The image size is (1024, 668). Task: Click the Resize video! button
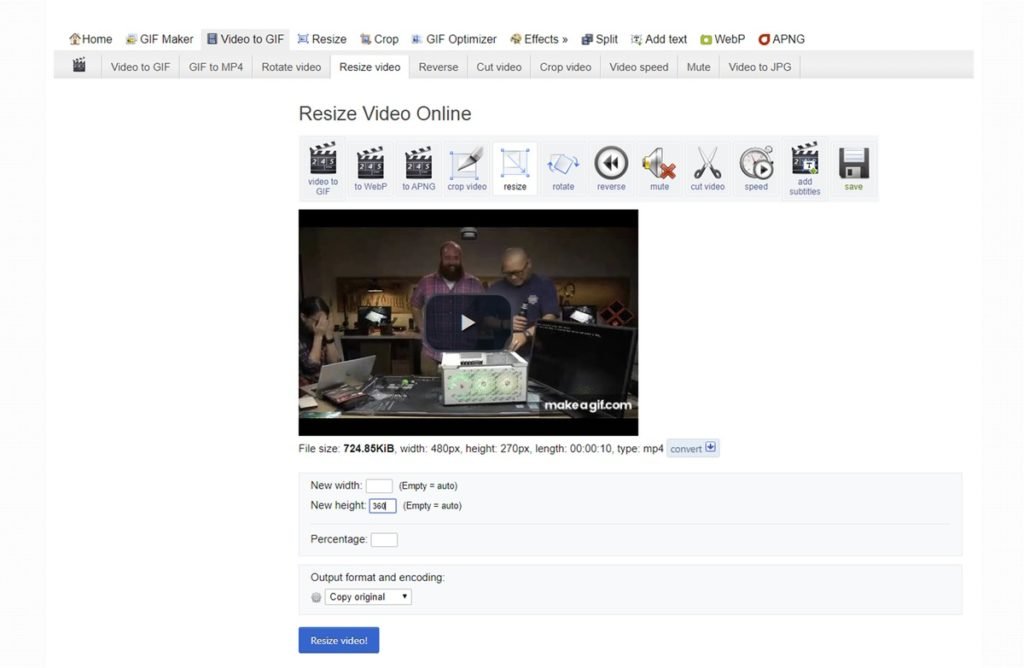[x=339, y=641]
